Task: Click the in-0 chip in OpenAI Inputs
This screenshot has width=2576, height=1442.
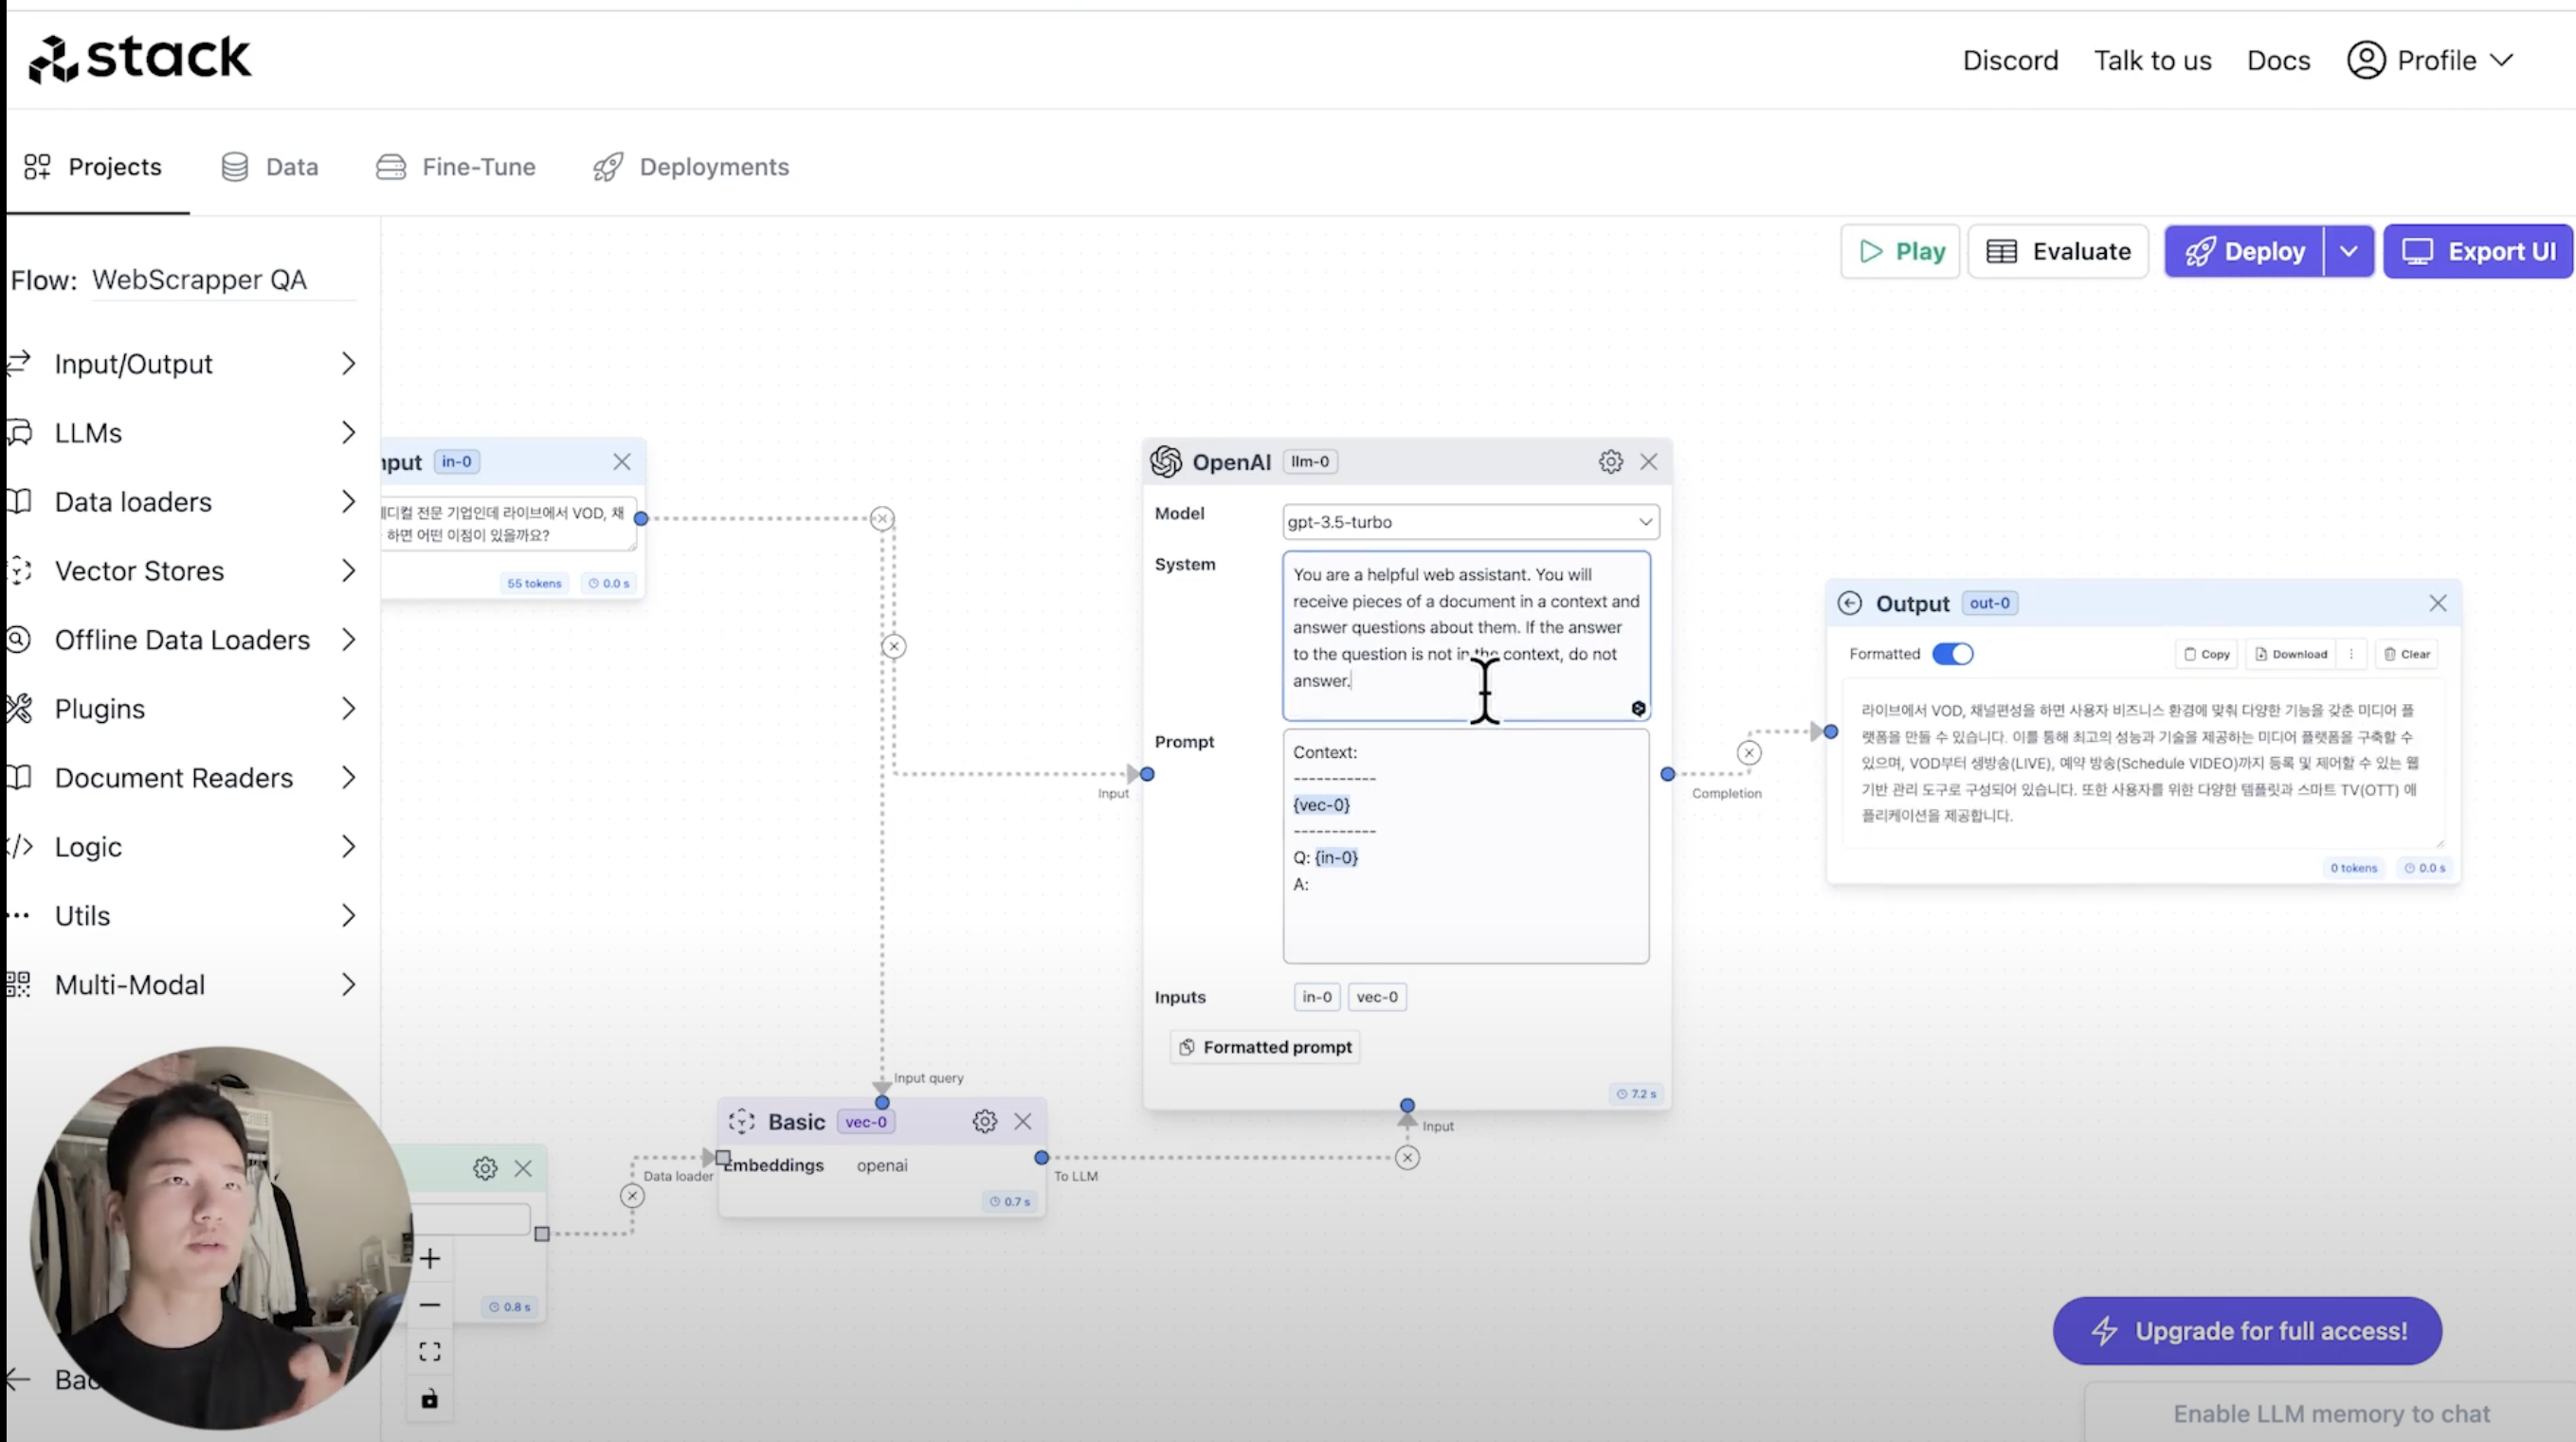Action: (1317, 997)
